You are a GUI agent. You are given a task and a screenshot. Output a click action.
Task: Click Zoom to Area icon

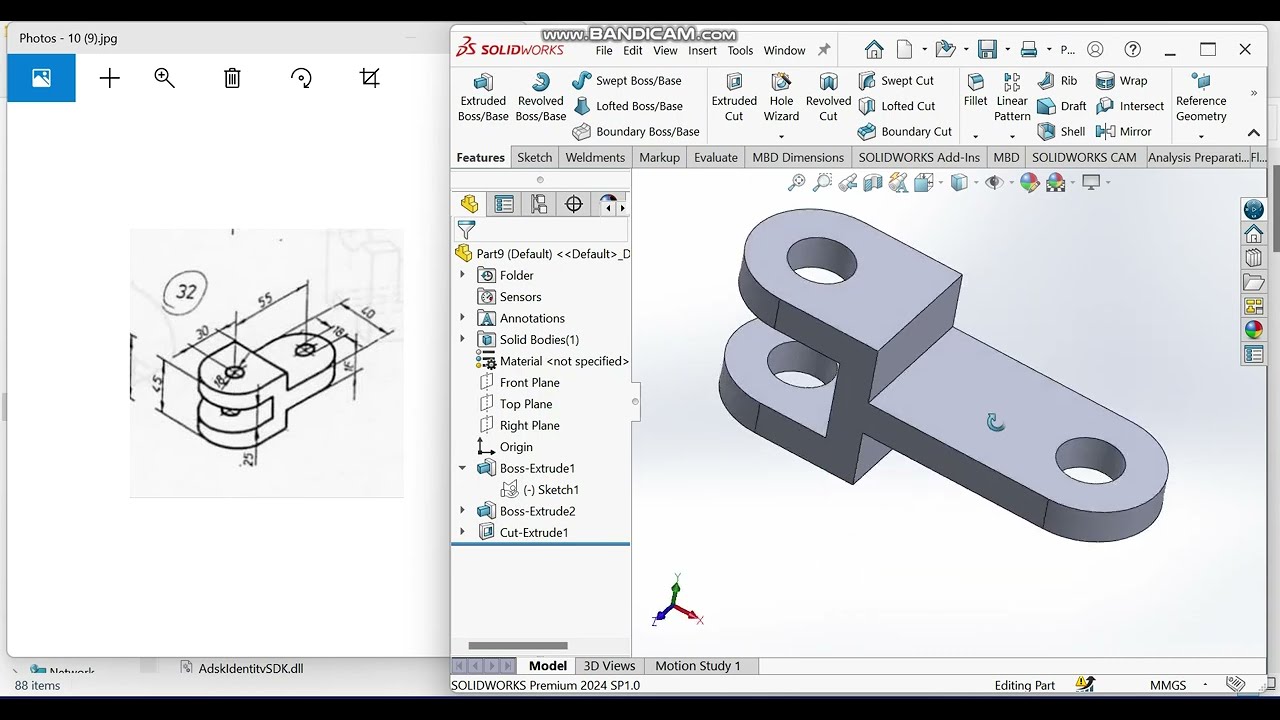click(x=822, y=182)
